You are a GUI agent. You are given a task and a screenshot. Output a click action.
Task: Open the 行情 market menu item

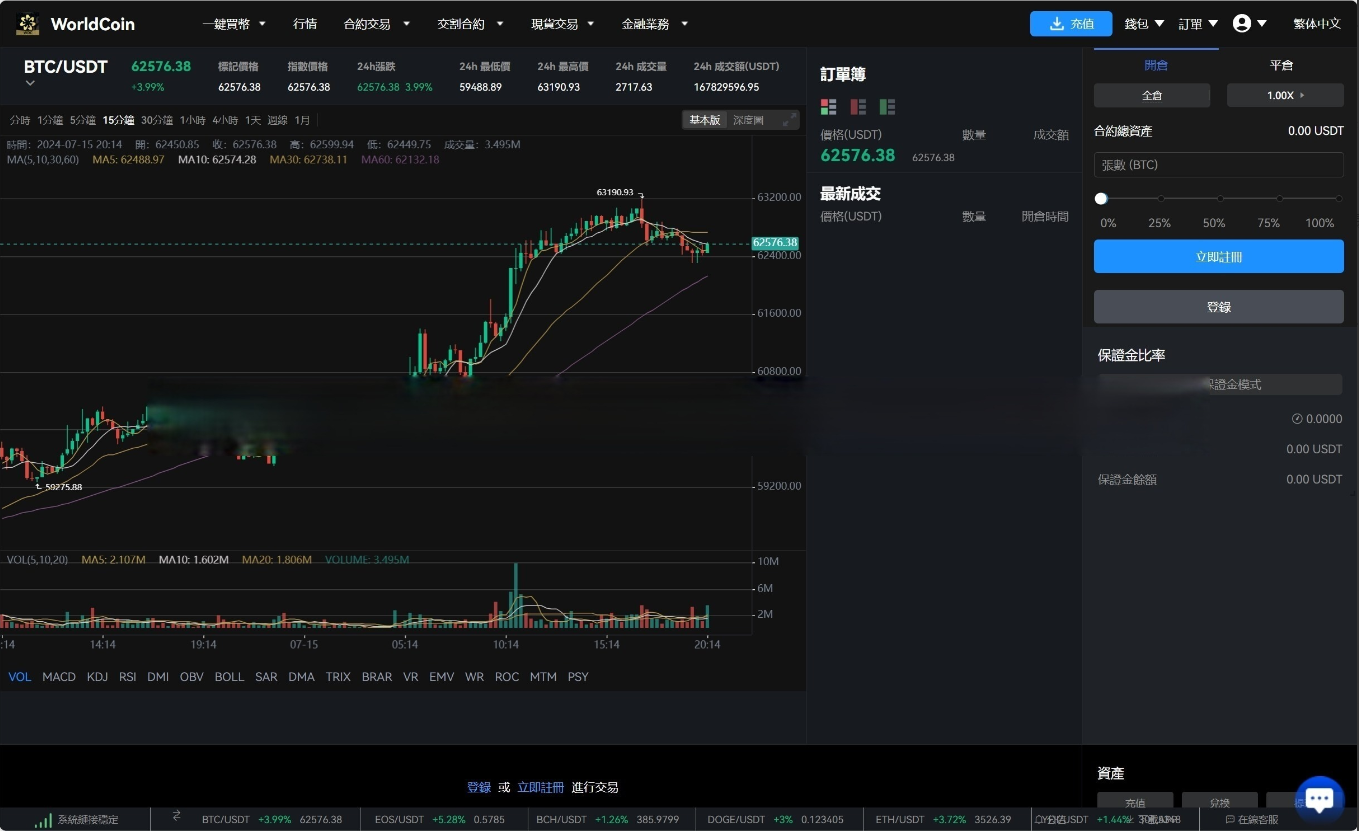305,23
